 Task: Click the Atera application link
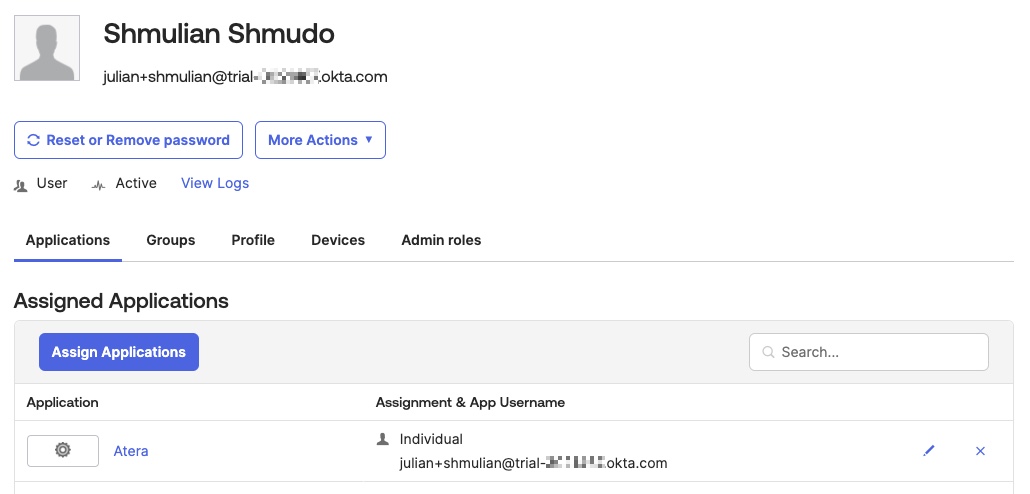131,451
